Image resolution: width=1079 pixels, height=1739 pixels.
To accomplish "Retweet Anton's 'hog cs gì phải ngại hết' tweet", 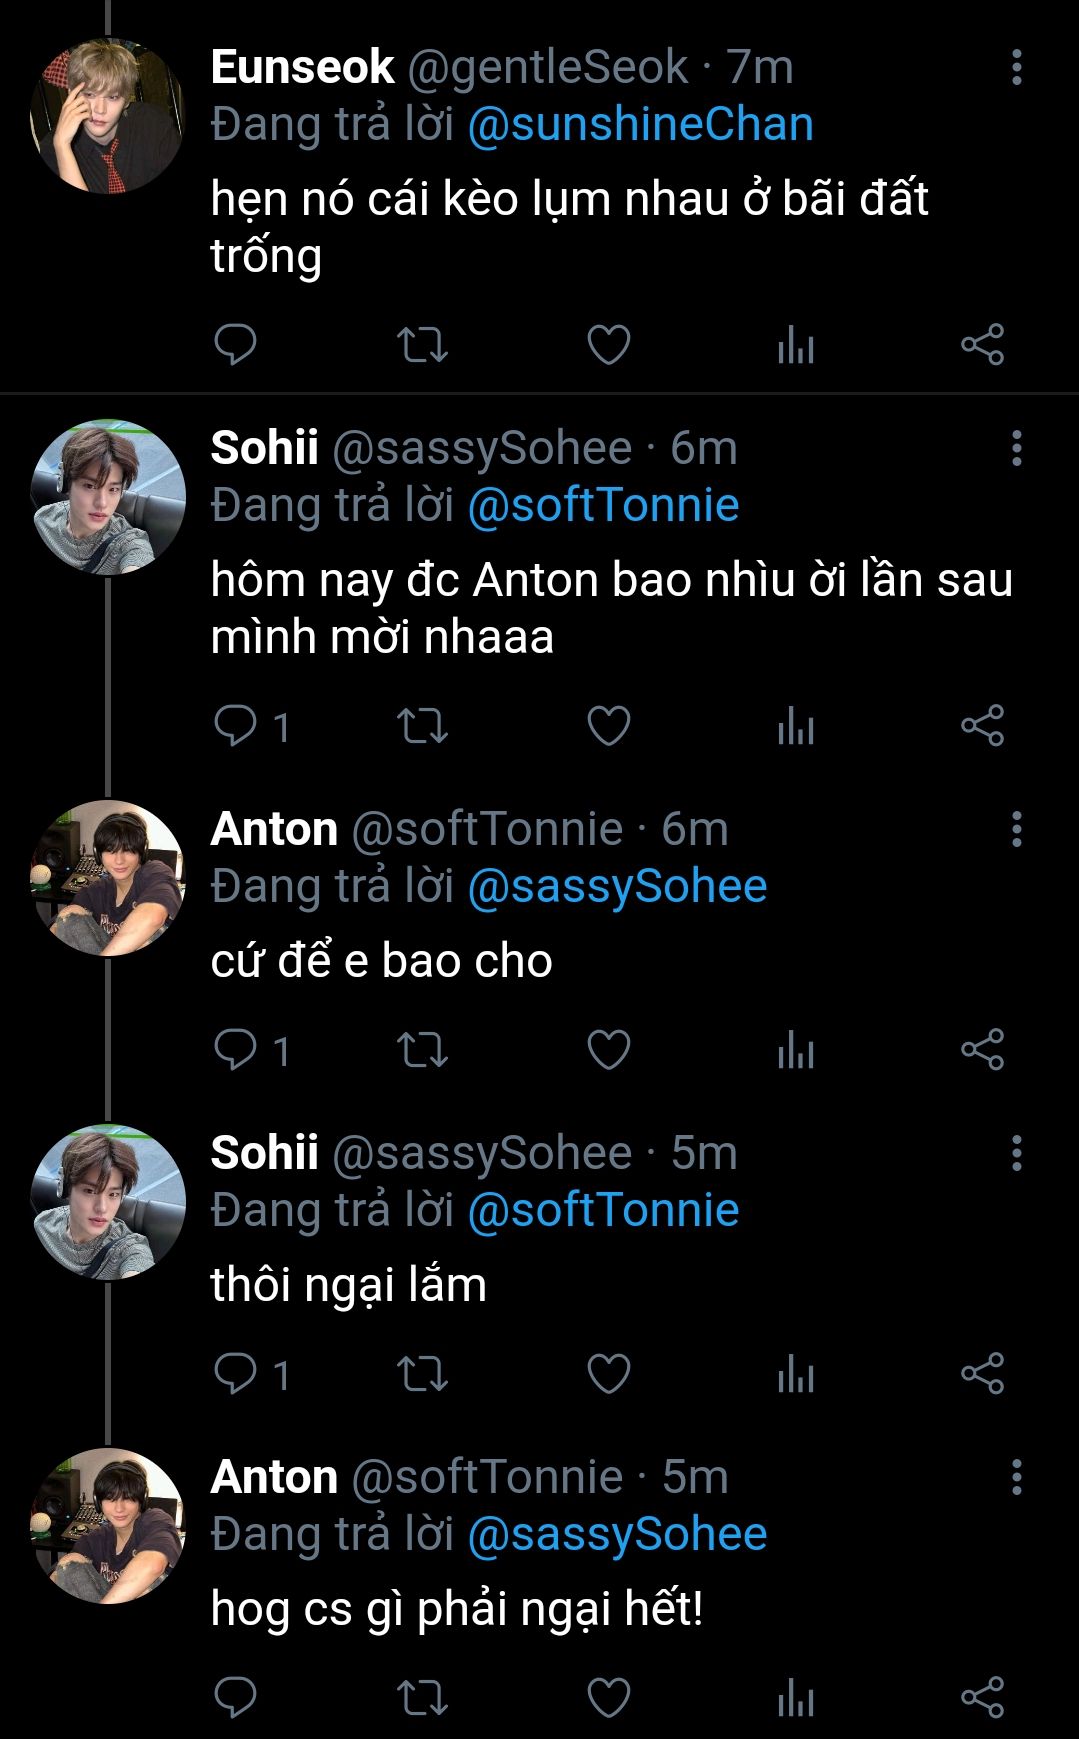I will click(x=422, y=1697).
